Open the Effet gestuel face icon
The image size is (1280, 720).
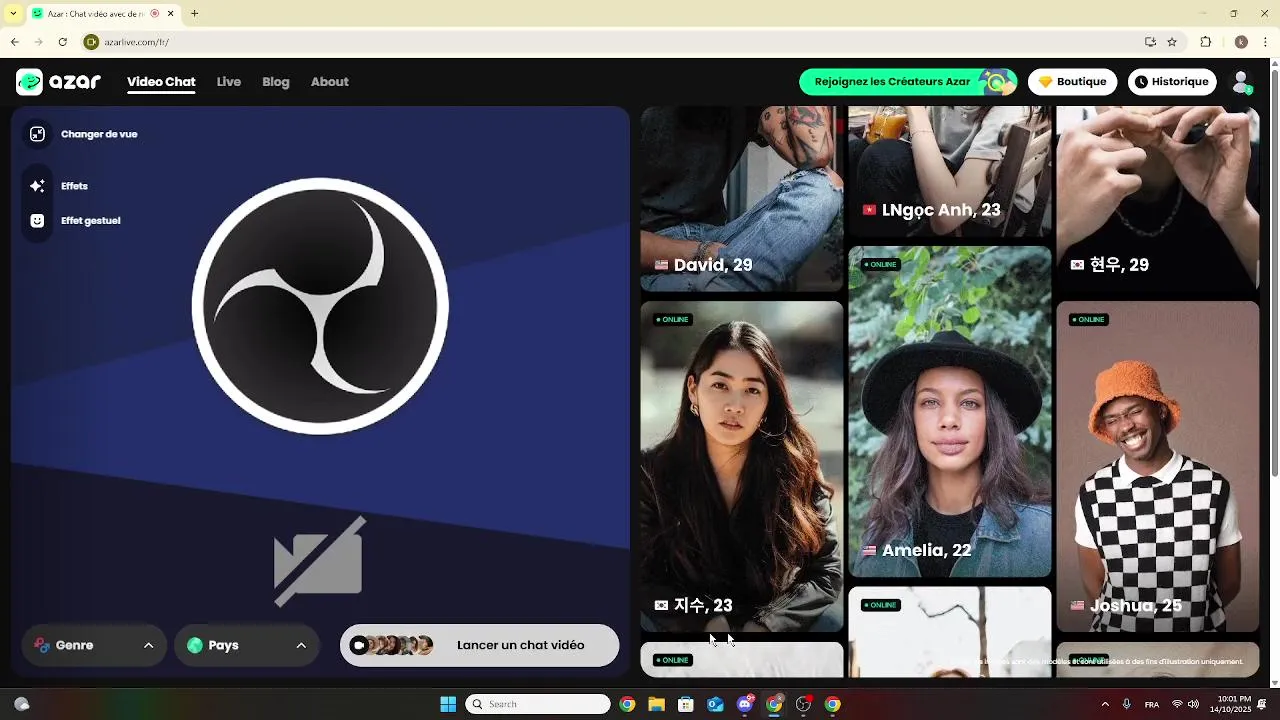(x=37, y=221)
